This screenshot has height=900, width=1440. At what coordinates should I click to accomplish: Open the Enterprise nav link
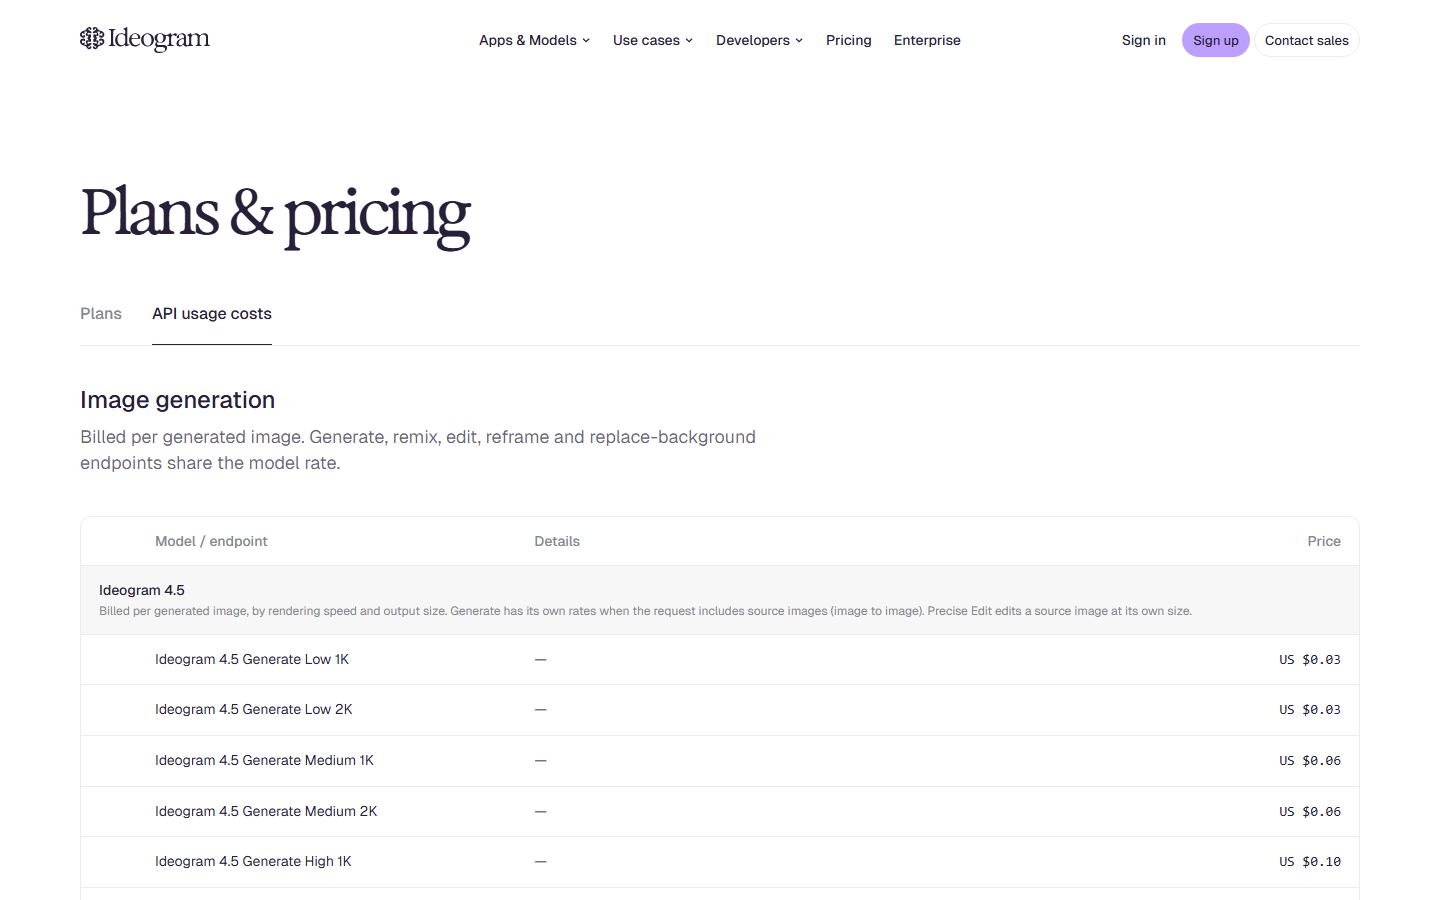[x=927, y=40]
